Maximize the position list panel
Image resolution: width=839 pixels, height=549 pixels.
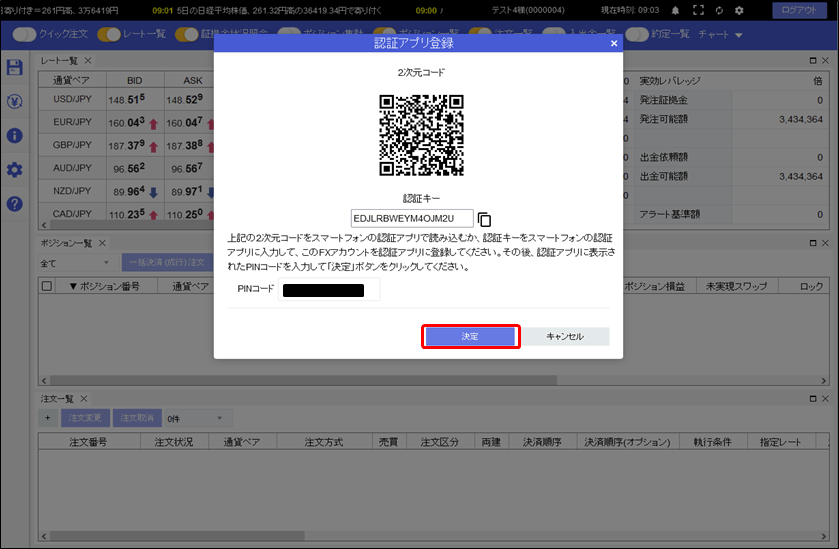pyautogui.click(x=813, y=243)
